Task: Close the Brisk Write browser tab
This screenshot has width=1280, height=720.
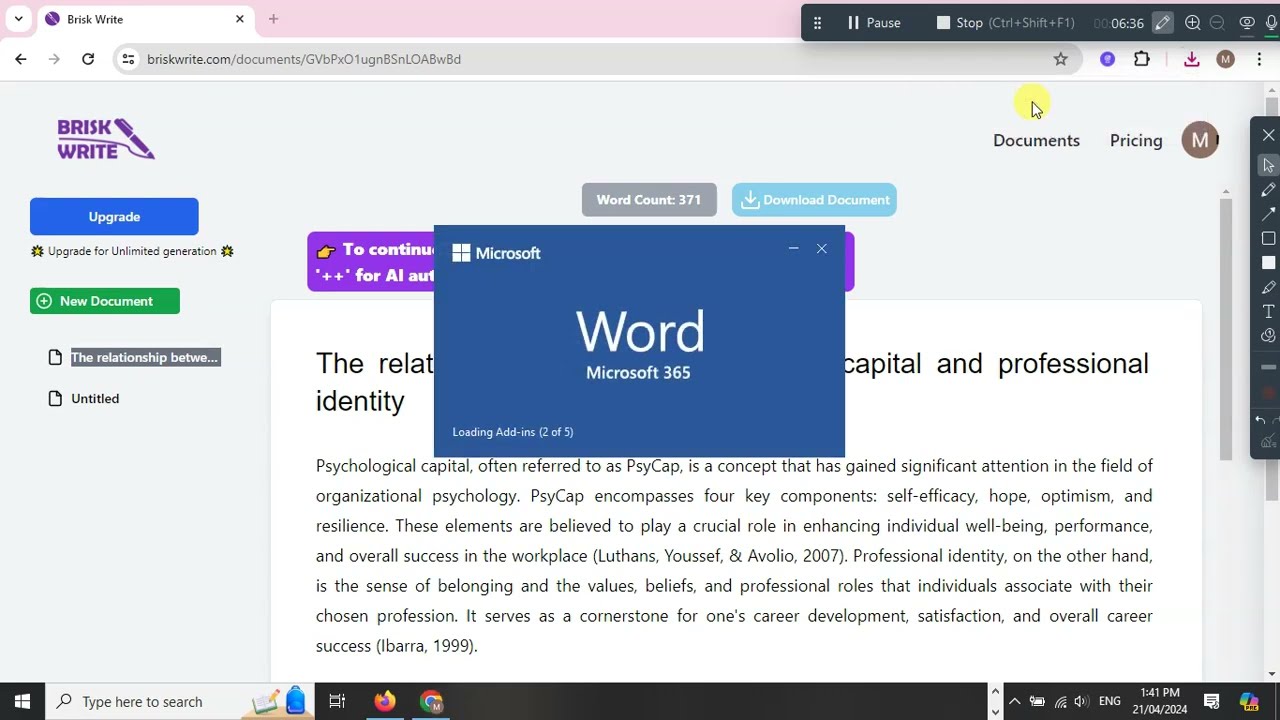Action: point(240,19)
